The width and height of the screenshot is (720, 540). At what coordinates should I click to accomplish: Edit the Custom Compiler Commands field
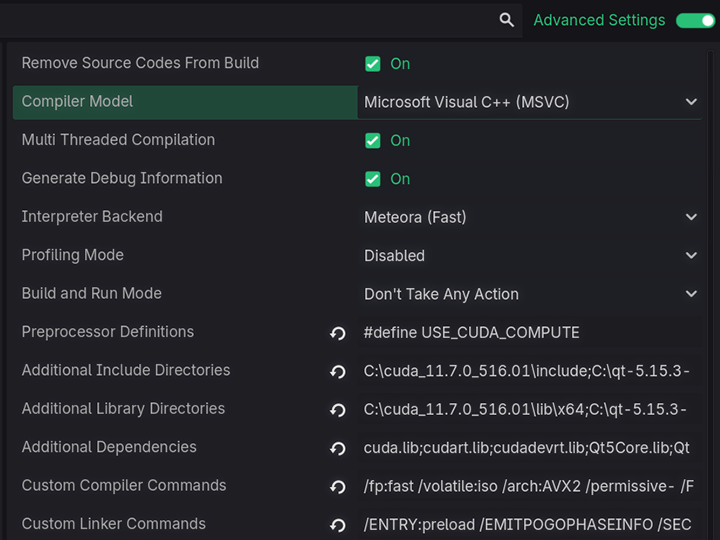530,486
